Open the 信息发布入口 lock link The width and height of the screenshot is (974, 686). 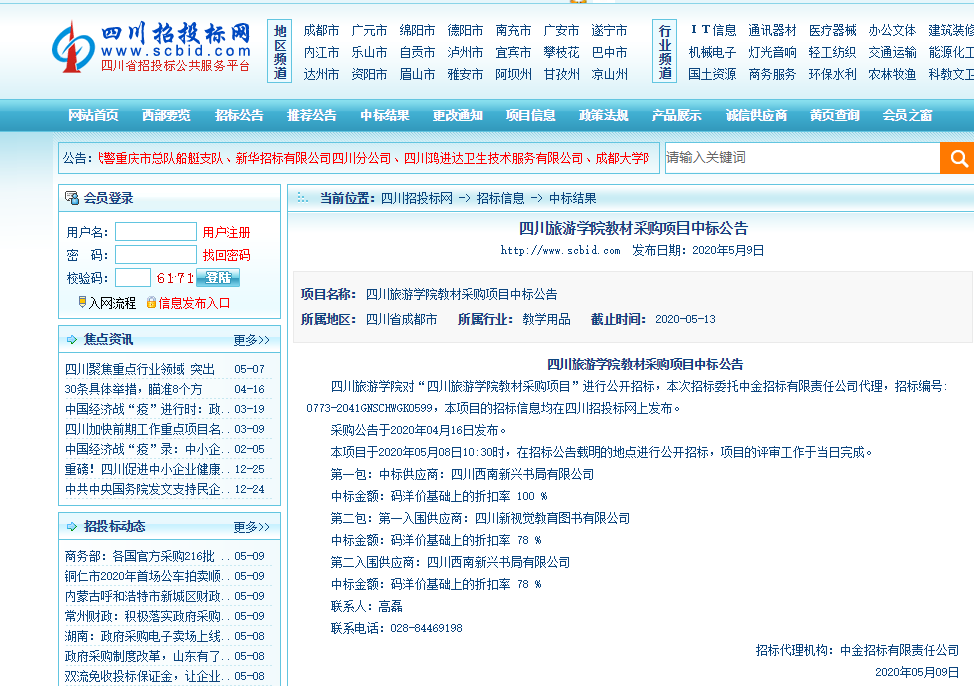[x=188, y=303]
